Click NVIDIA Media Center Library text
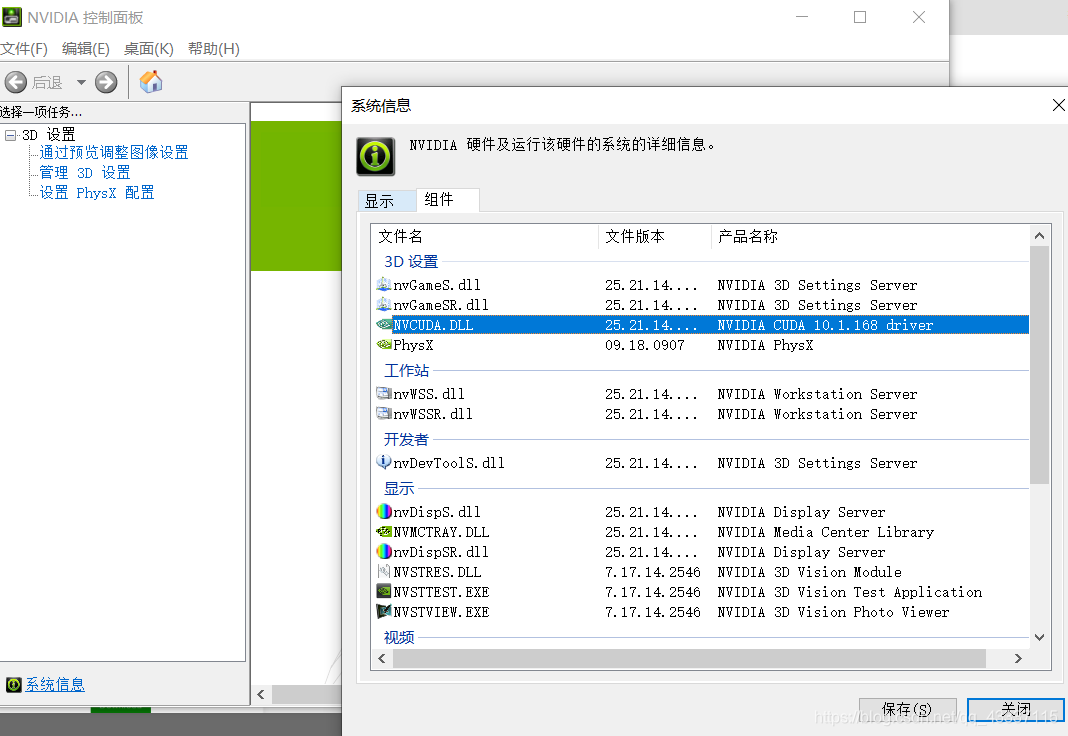Viewport: 1068px width, 736px height. point(826,532)
